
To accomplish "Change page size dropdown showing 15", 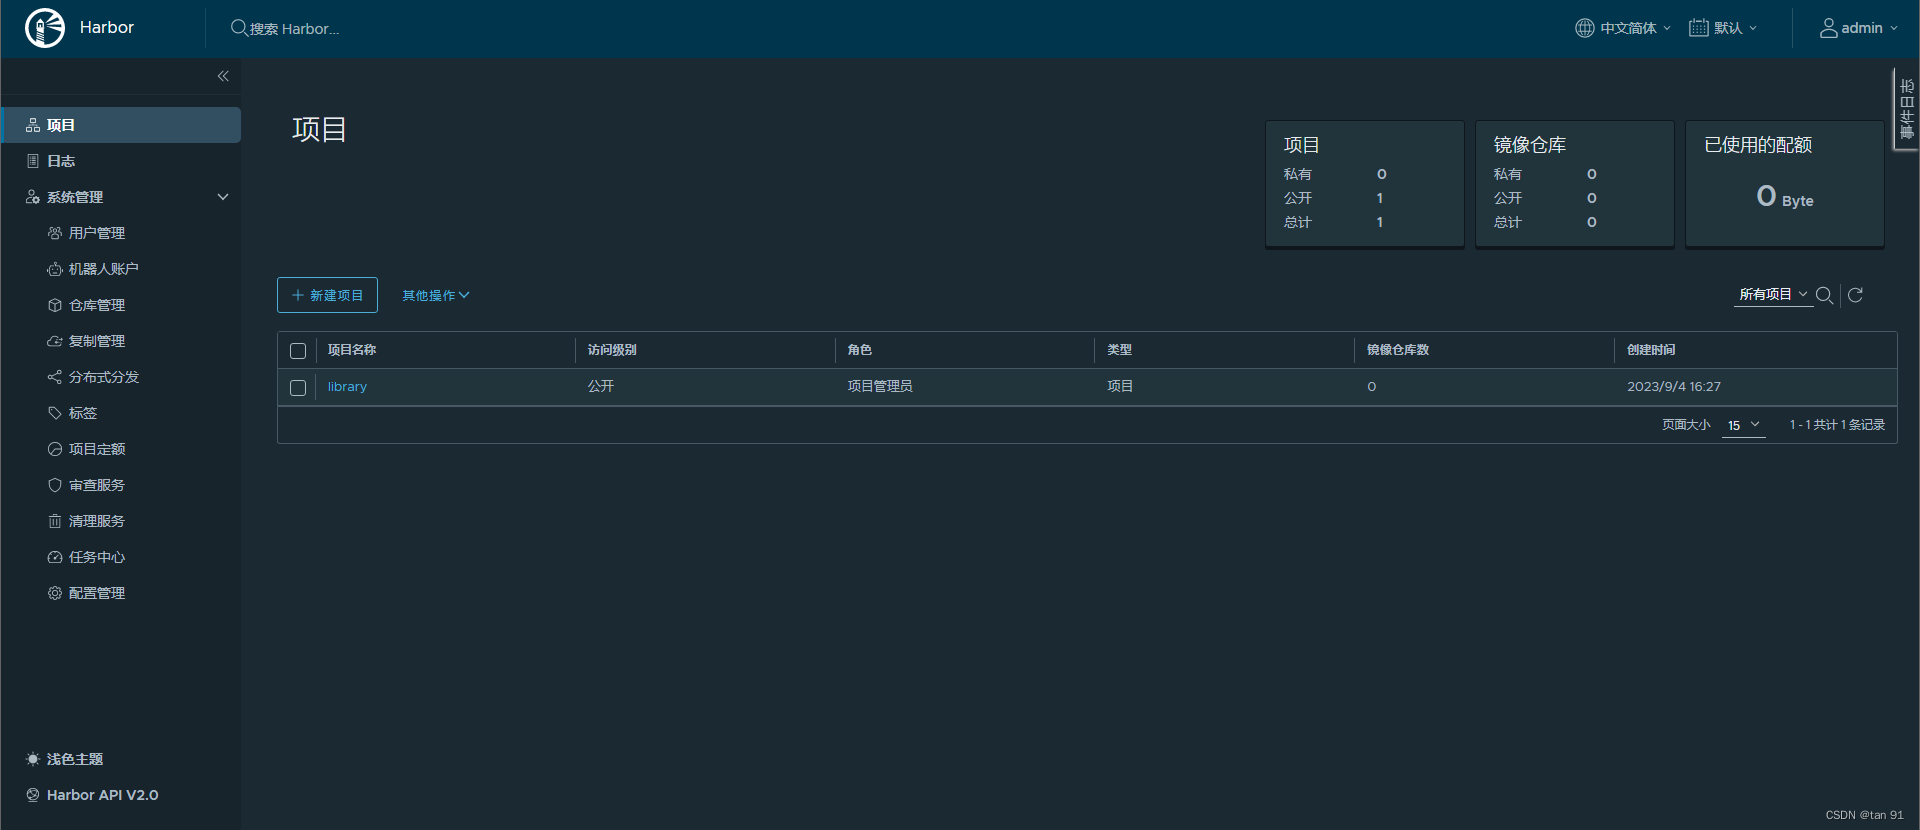I will (1743, 425).
